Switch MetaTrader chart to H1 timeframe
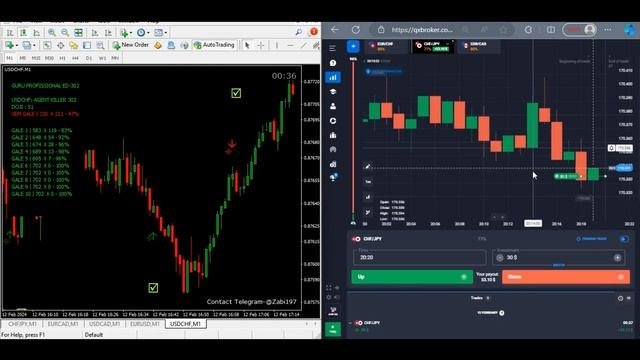 62,58
